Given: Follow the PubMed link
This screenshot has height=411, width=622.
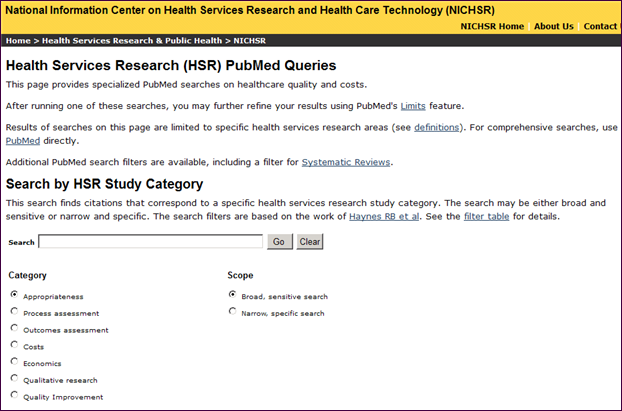Looking at the screenshot, I should (23, 141).
